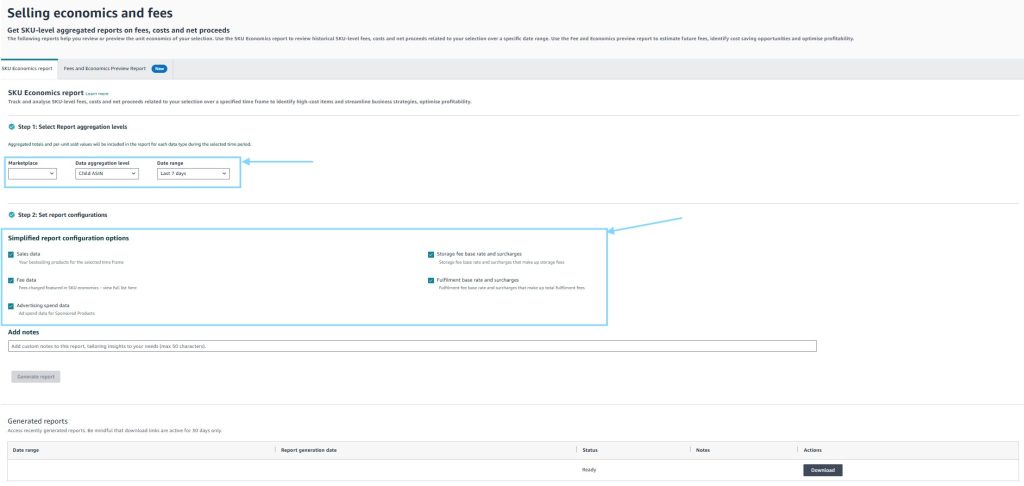Disable the Advertising spend data checkbox
The height and width of the screenshot is (486, 1024).
click(x=11, y=306)
